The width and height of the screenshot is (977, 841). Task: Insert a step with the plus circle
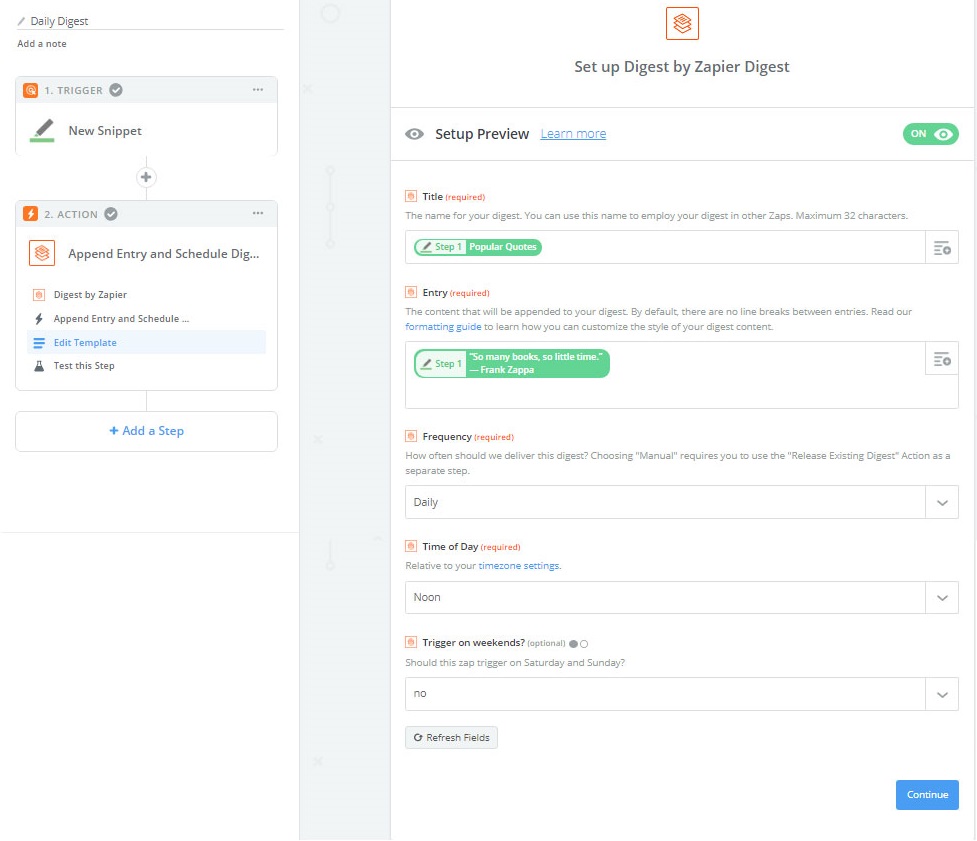tap(146, 177)
